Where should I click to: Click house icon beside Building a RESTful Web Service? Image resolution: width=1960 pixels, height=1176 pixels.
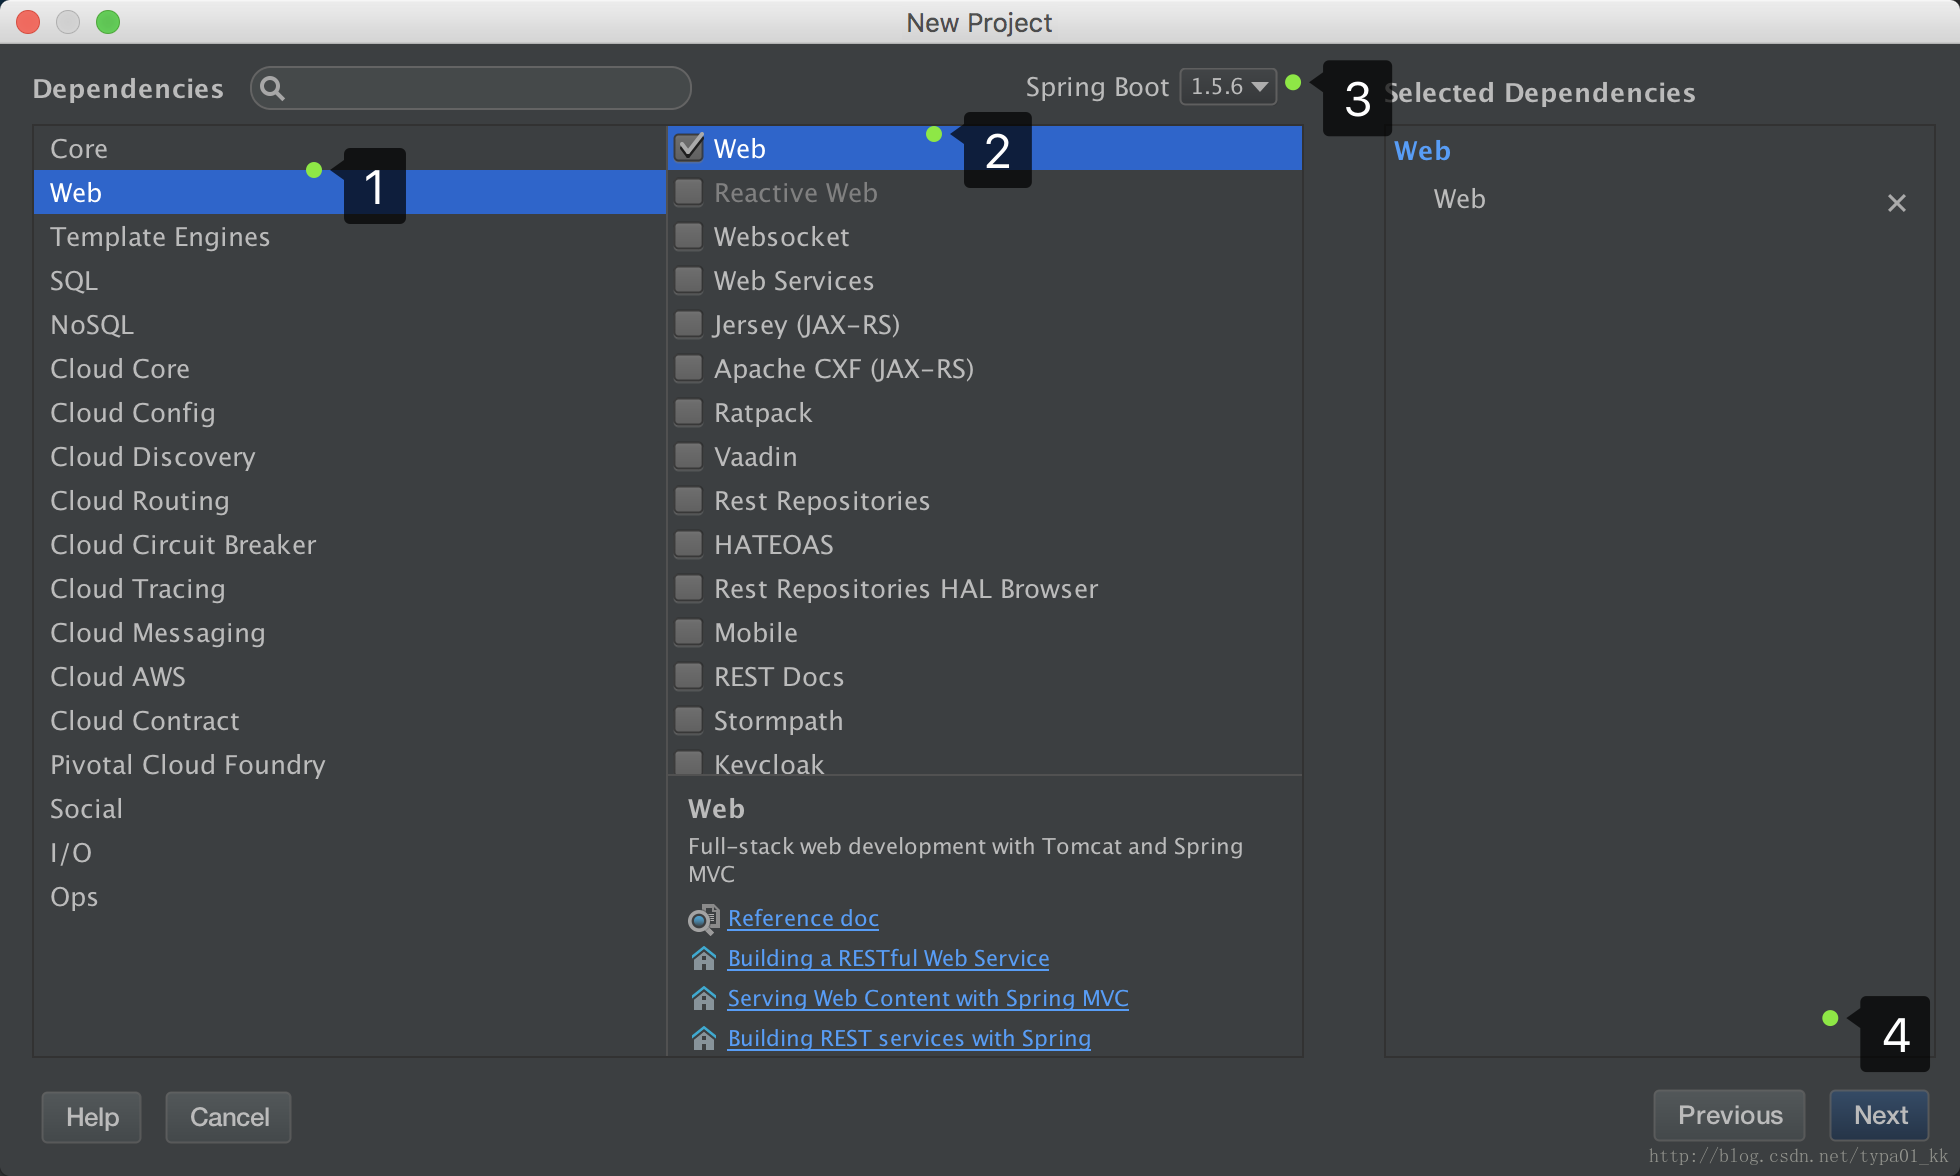click(x=703, y=959)
